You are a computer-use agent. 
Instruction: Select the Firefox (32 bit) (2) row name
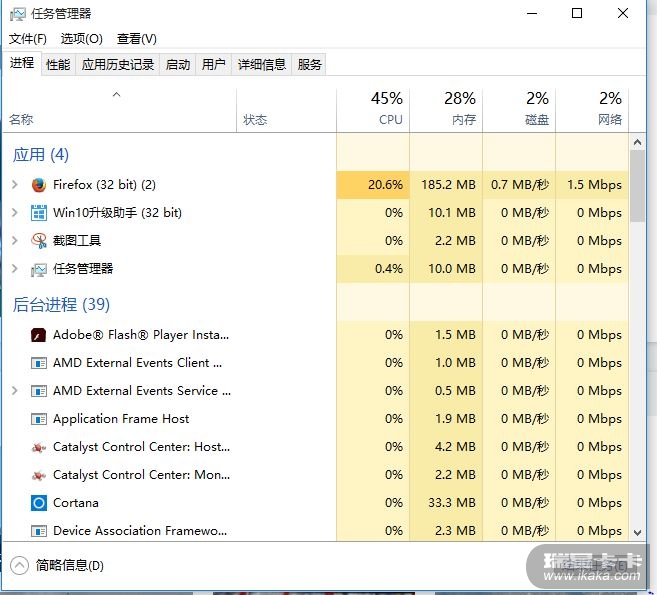coord(104,185)
